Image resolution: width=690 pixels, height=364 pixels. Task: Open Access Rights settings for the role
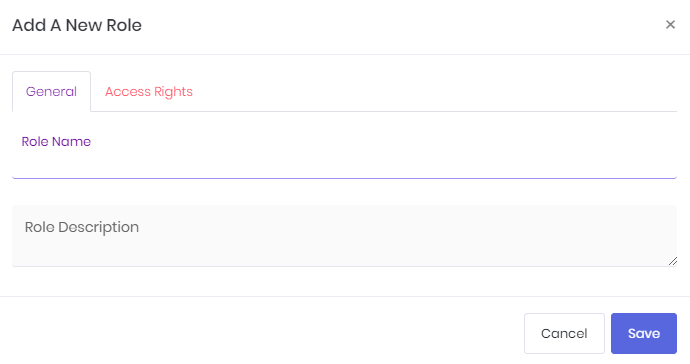(x=149, y=92)
